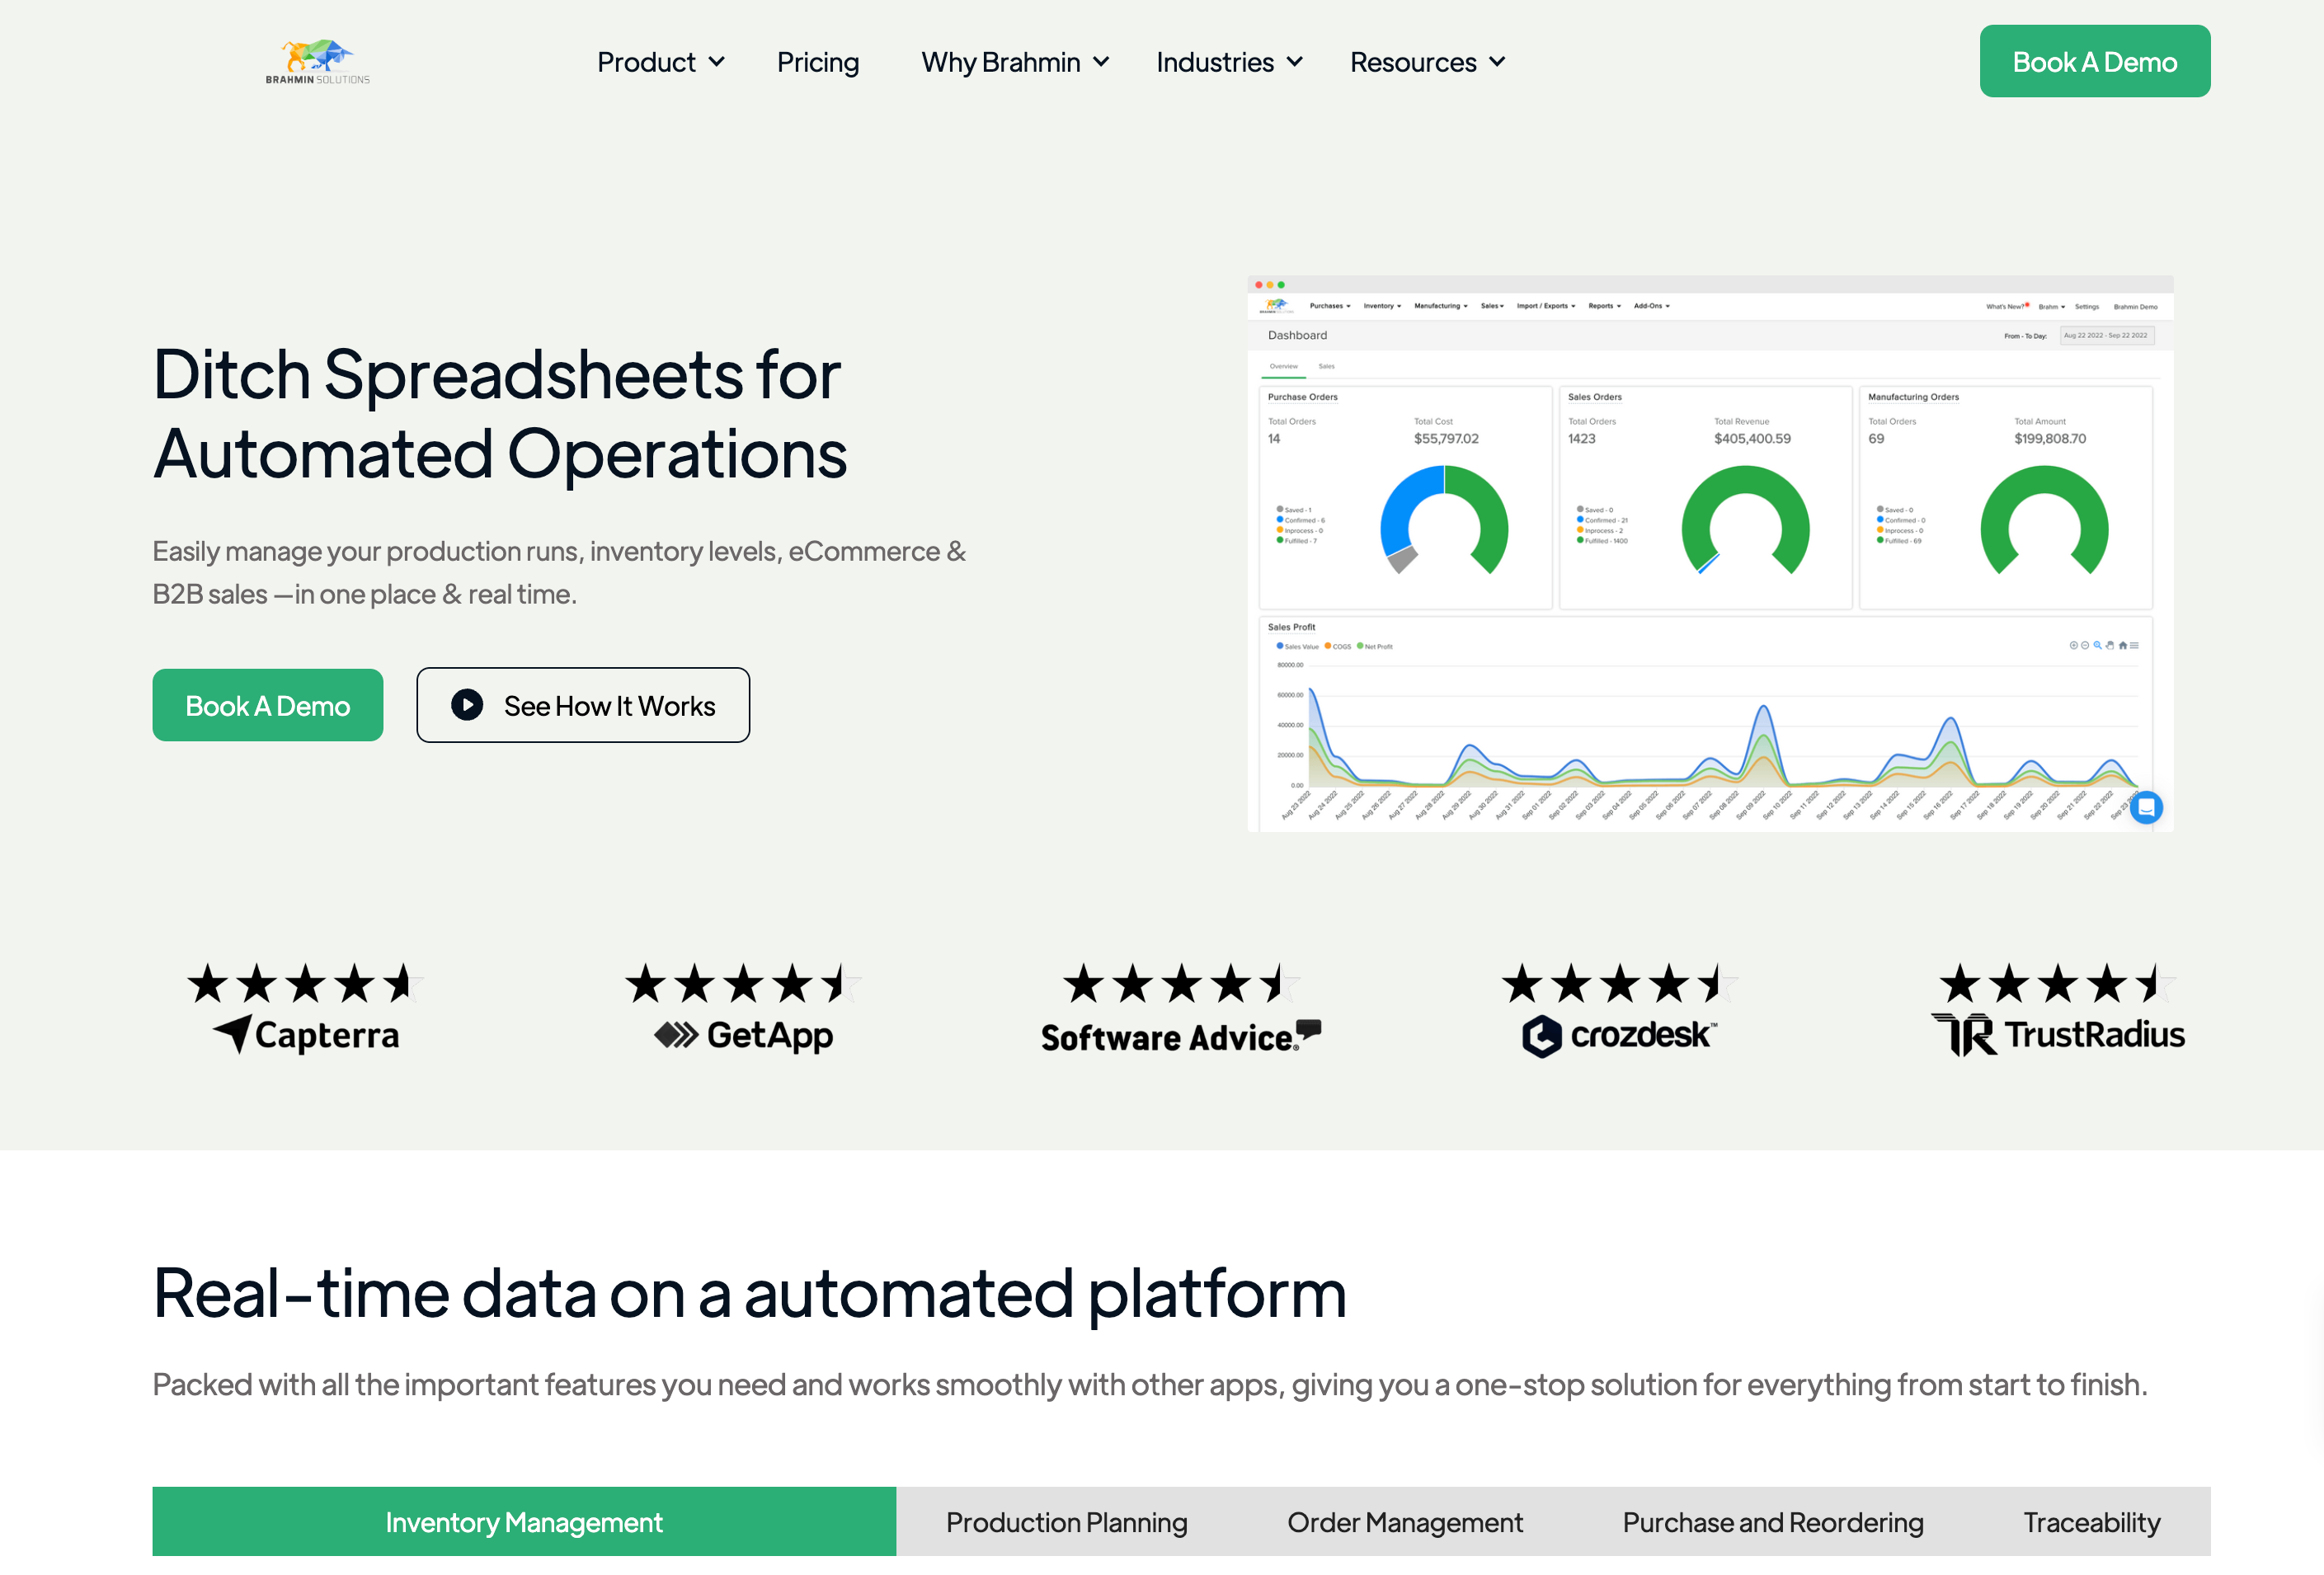Viewport: 2324px width, 1575px height.
Task: Open the Pricing page
Action: pos(818,62)
